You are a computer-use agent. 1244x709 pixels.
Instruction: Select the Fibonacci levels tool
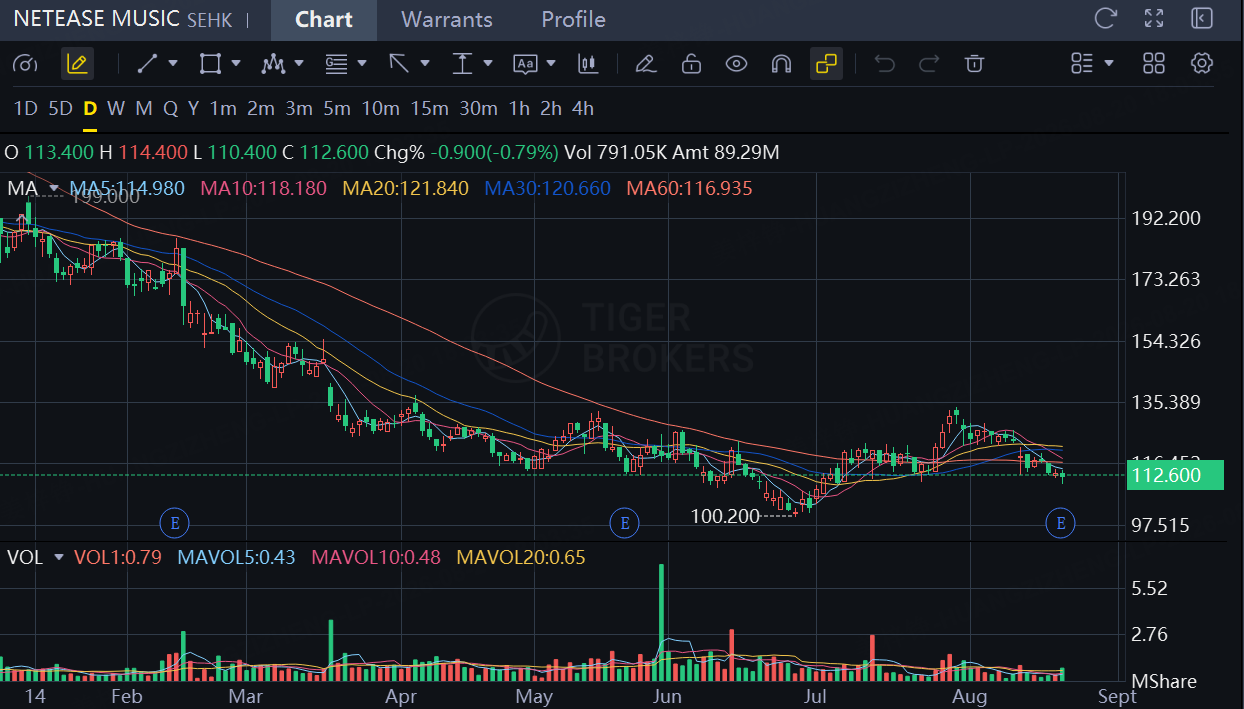click(336, 64)
